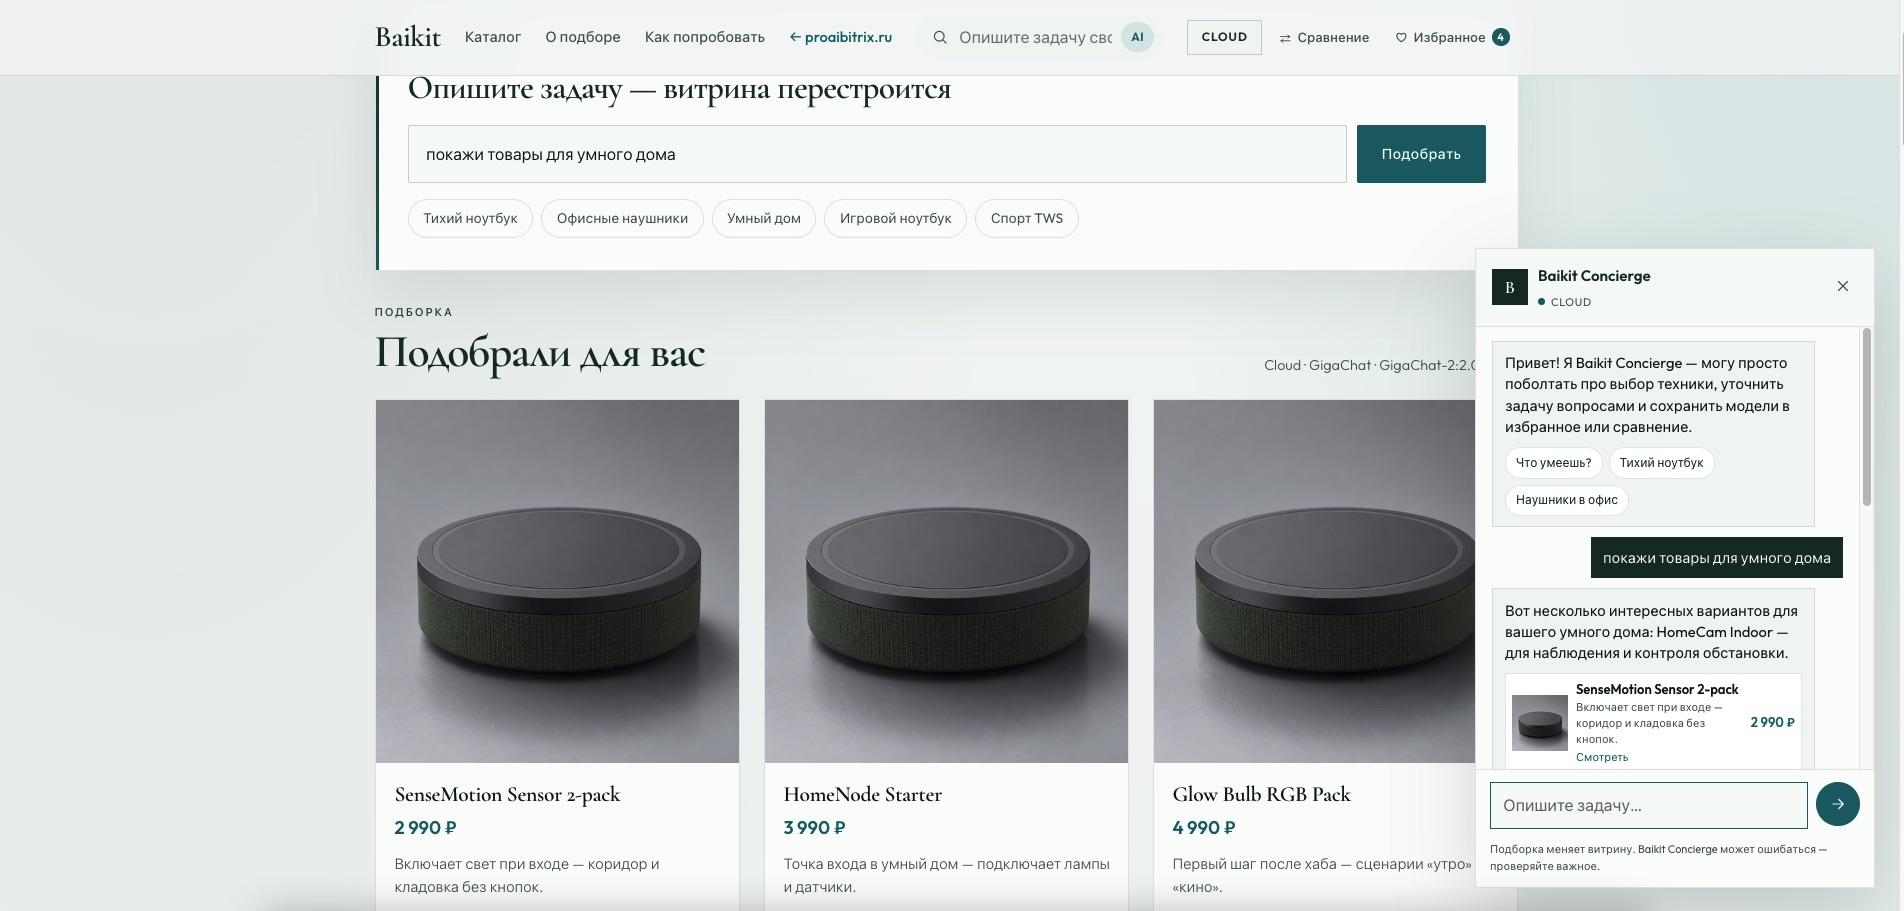Click the Baikit logo

pos(408,37)
